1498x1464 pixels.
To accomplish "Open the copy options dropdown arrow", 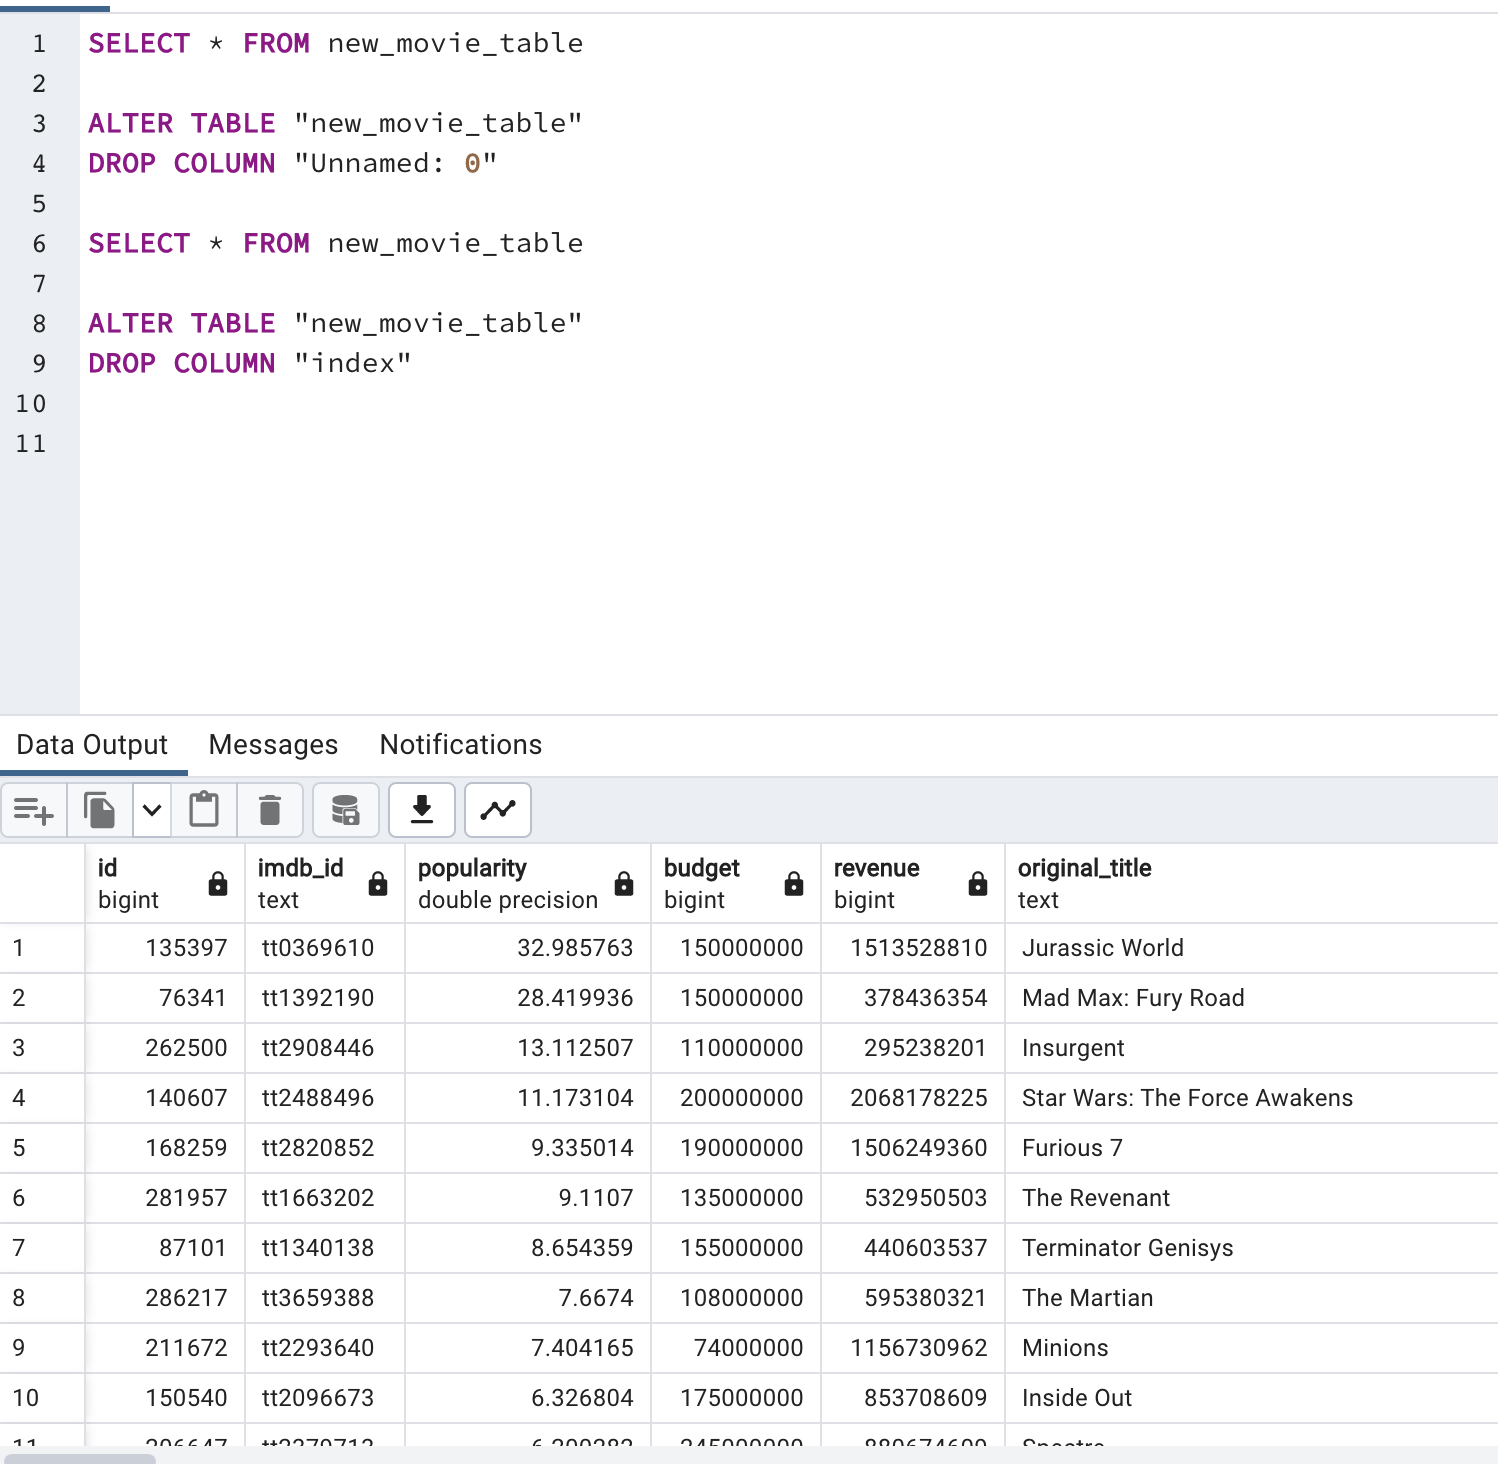I will [x=151, y=810].
